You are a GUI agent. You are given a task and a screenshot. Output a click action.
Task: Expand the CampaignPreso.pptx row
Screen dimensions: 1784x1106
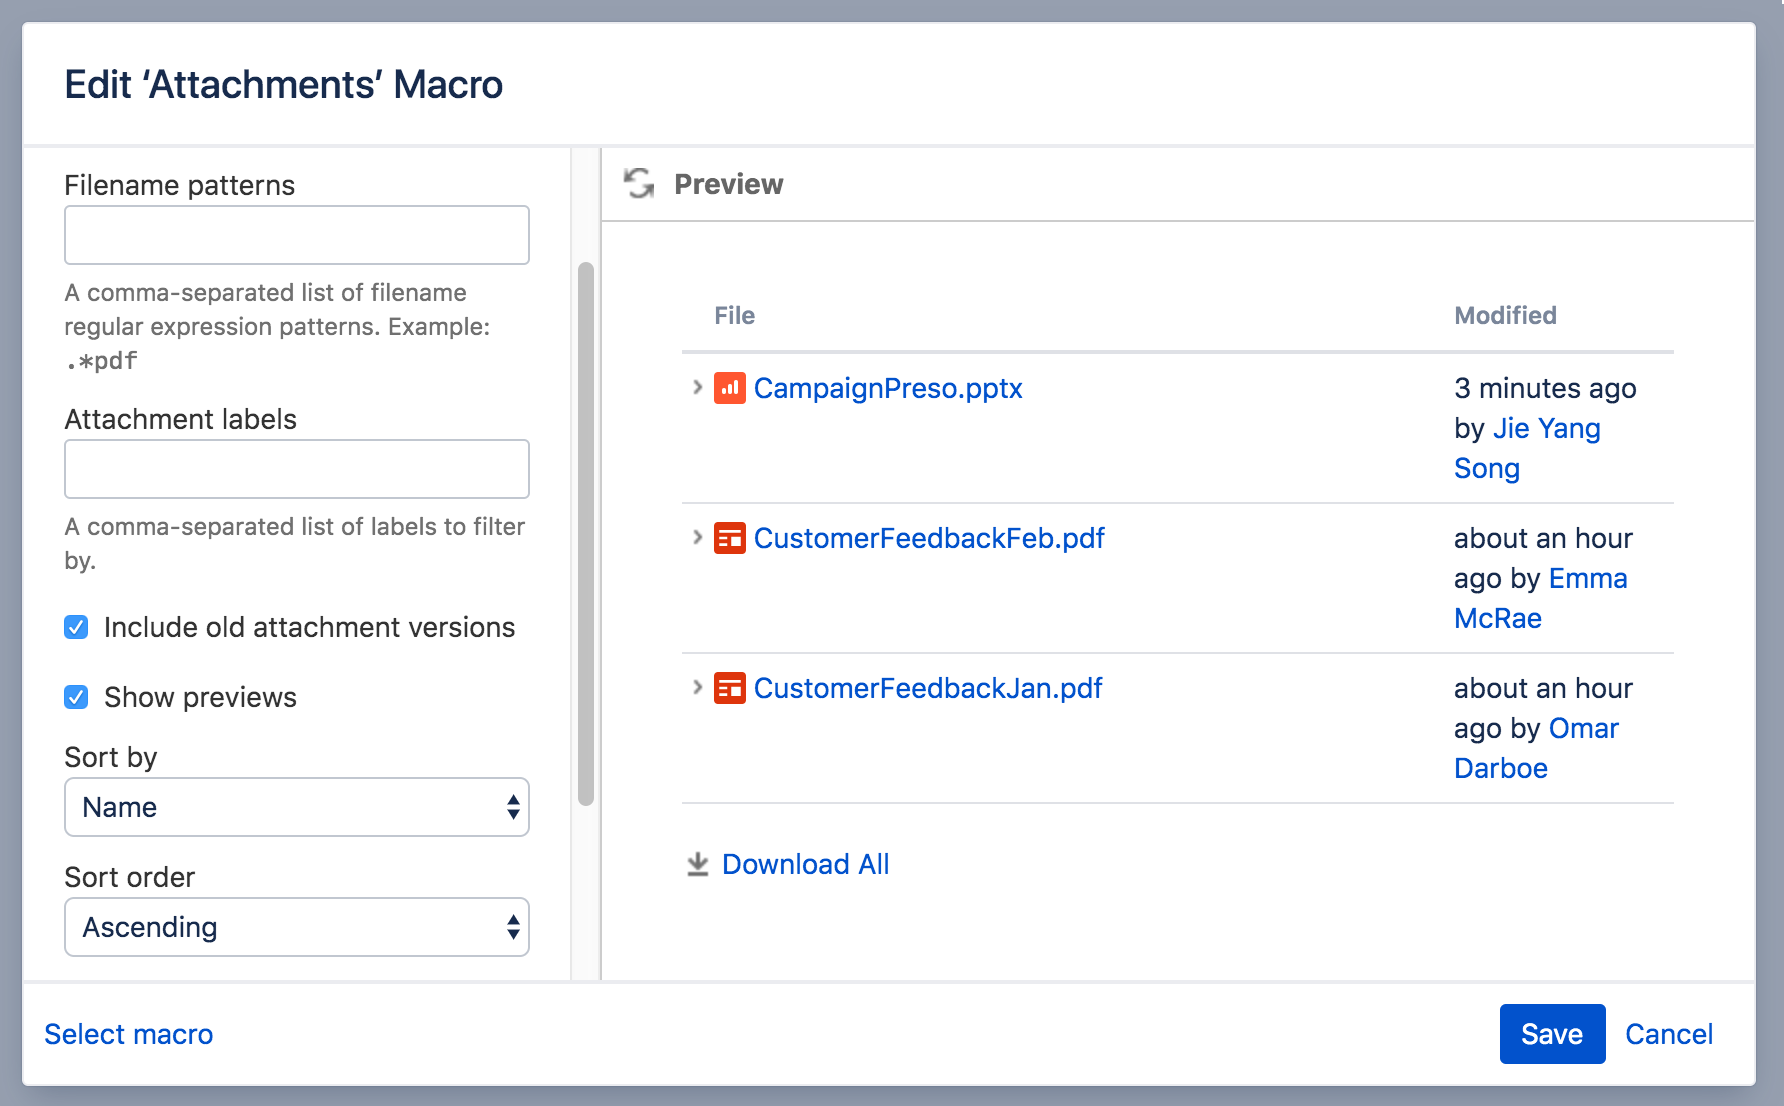click(697, 387)
